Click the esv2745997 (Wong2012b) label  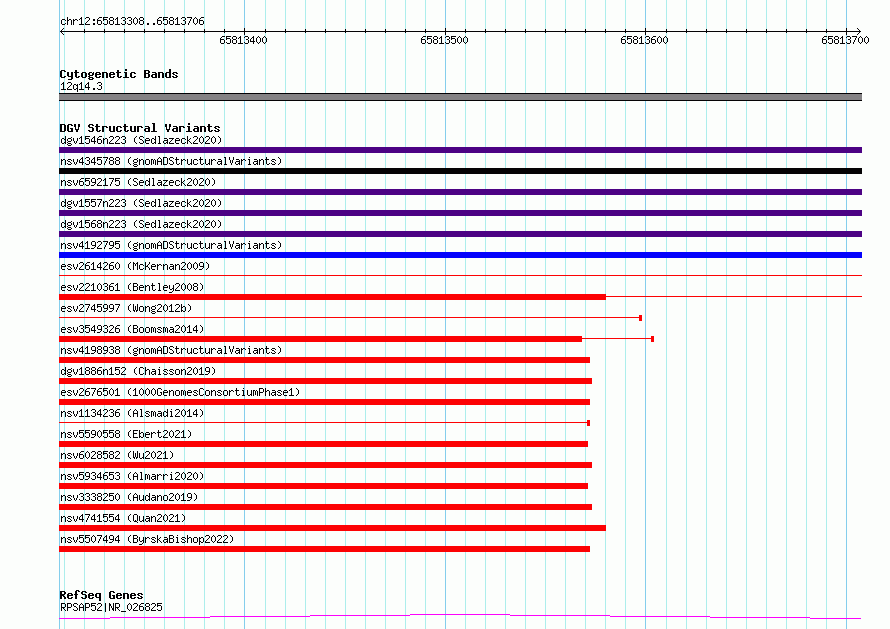coord(126,308)
